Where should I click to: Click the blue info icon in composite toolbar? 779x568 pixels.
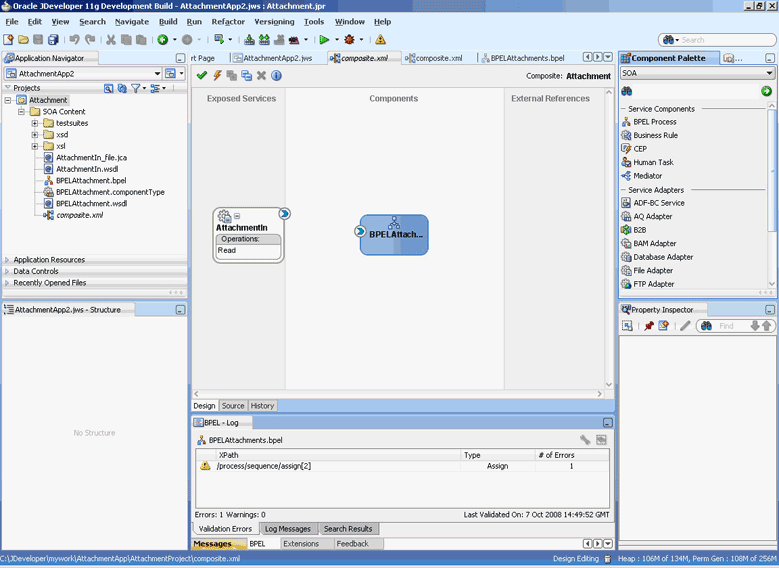pyautogui.click(x=276, y=76)
